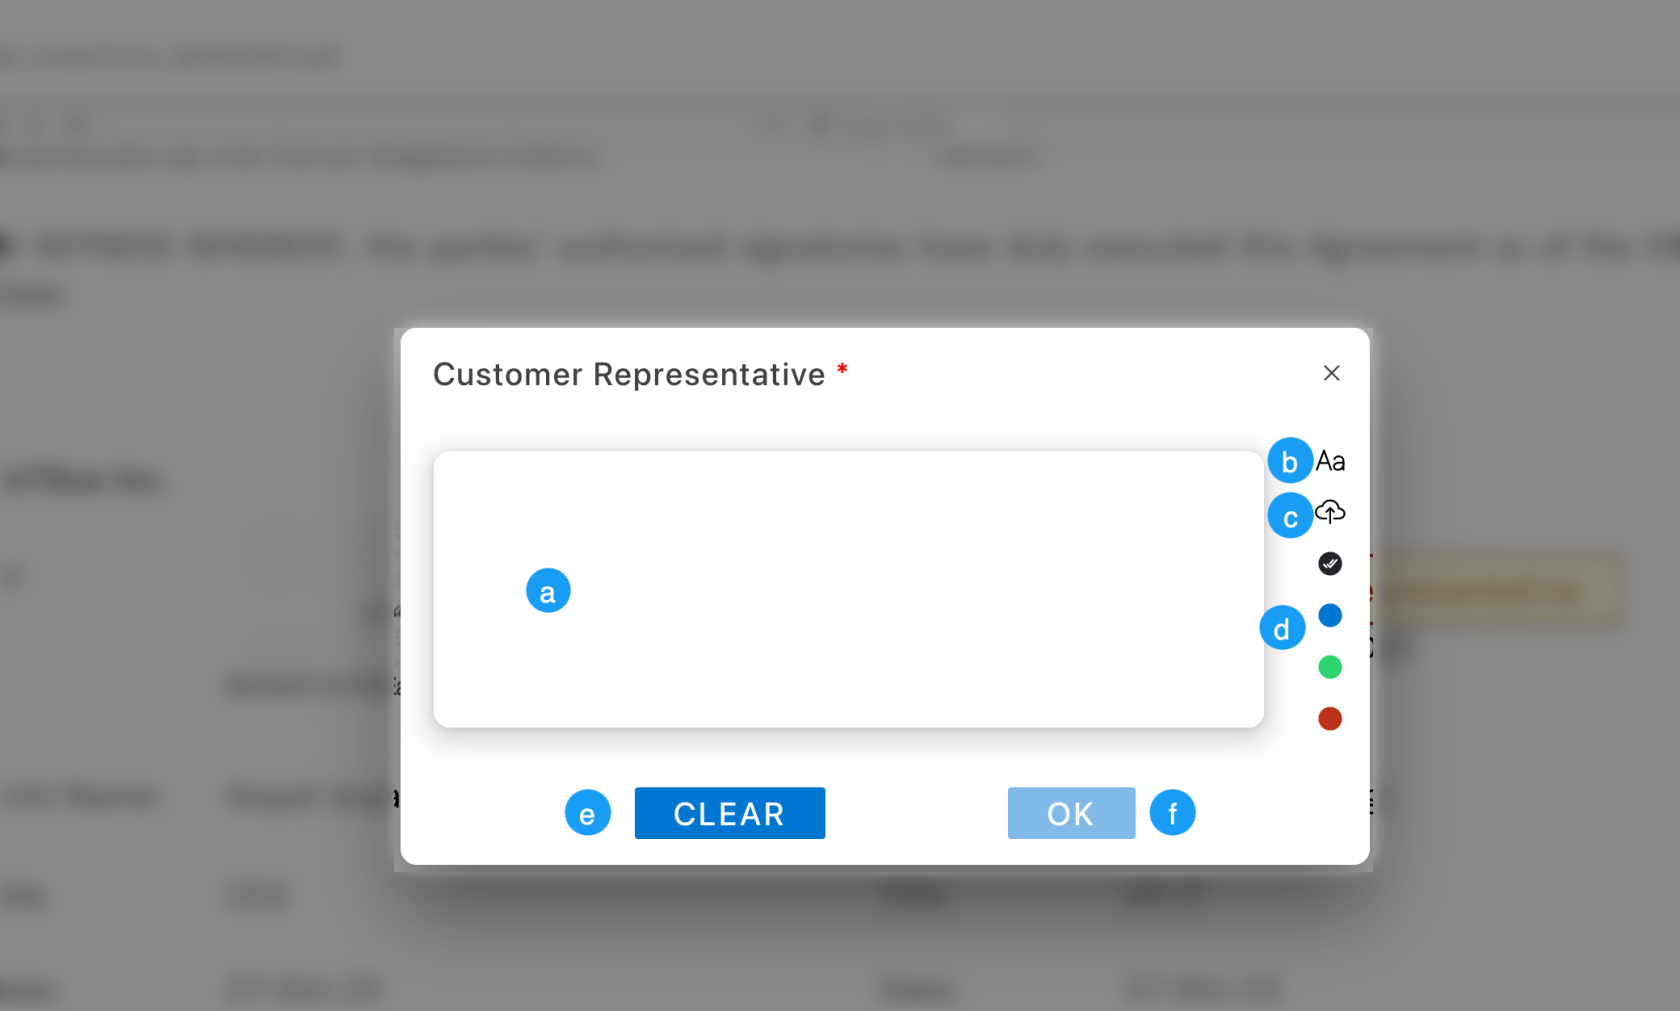Click the blue circle badge labeled a

coord(548,591)
